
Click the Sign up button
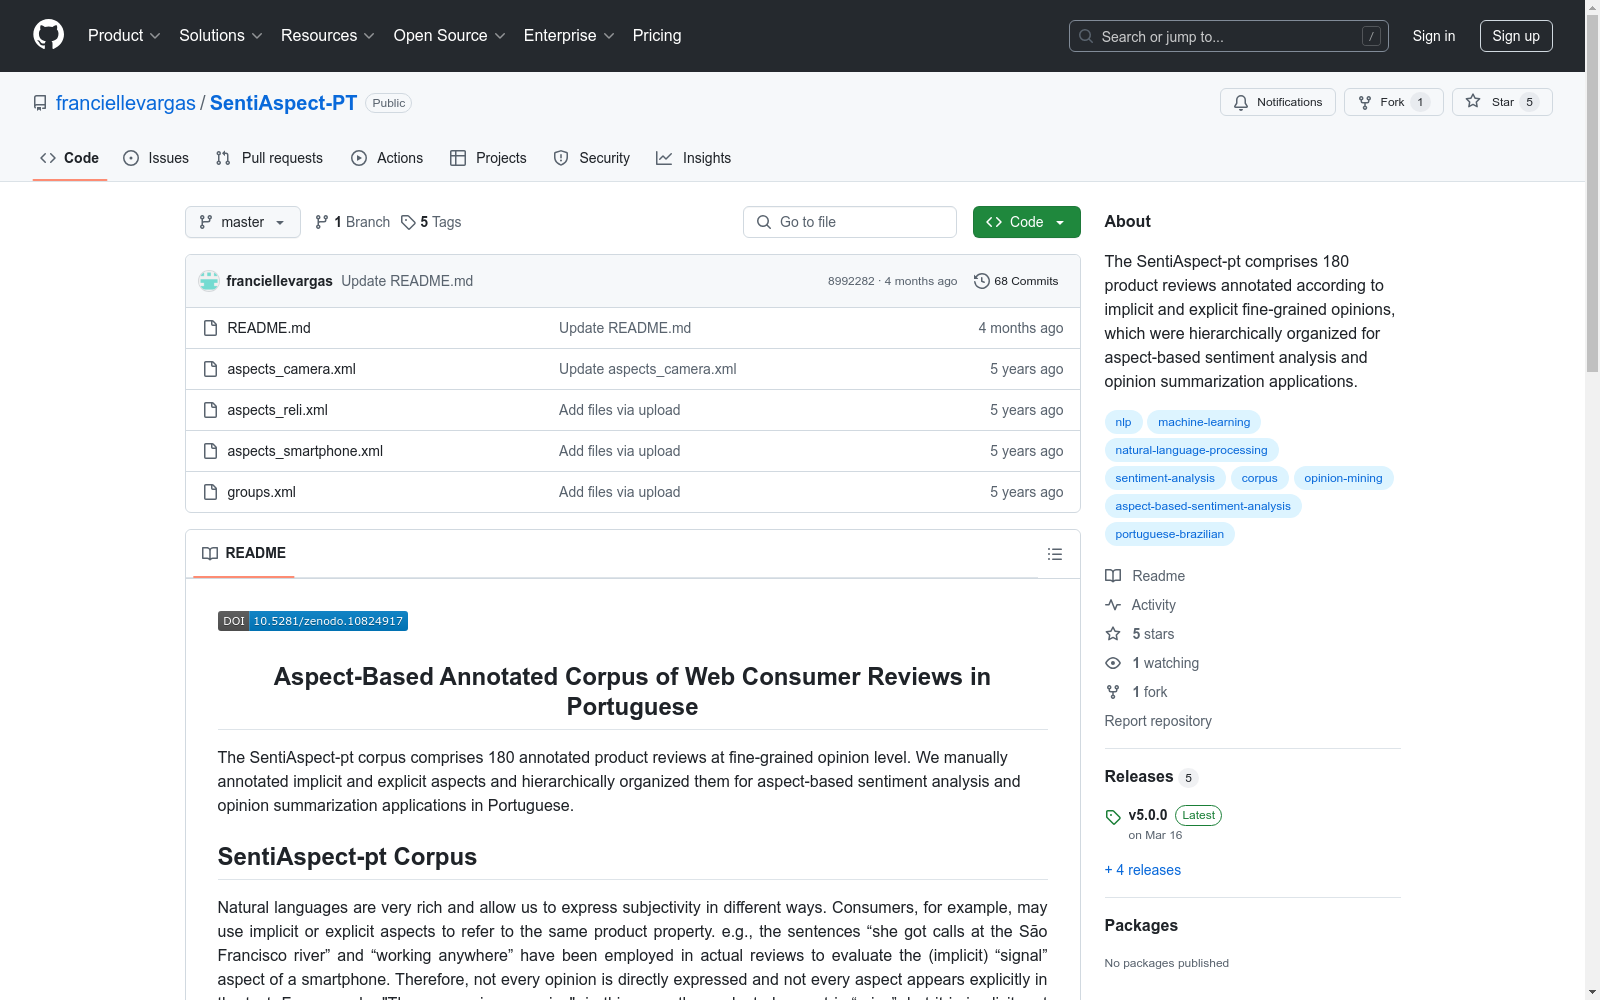click(x=1516, y=36)
